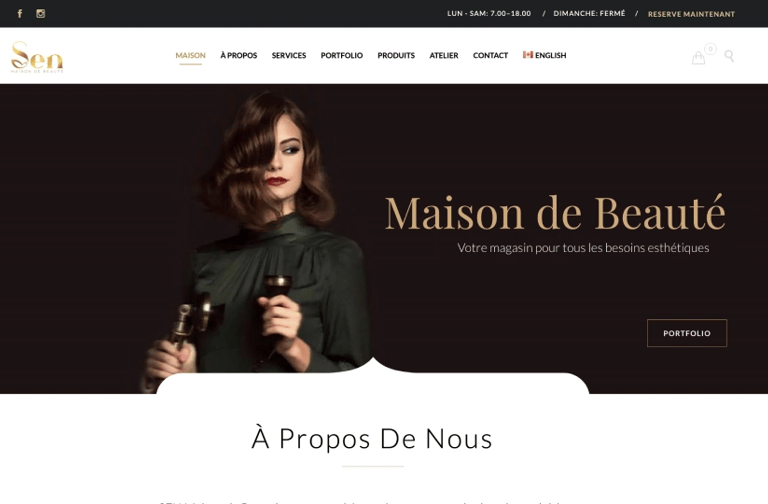
Task: Open the Instagram profile icon
Action: click(41, 14)
